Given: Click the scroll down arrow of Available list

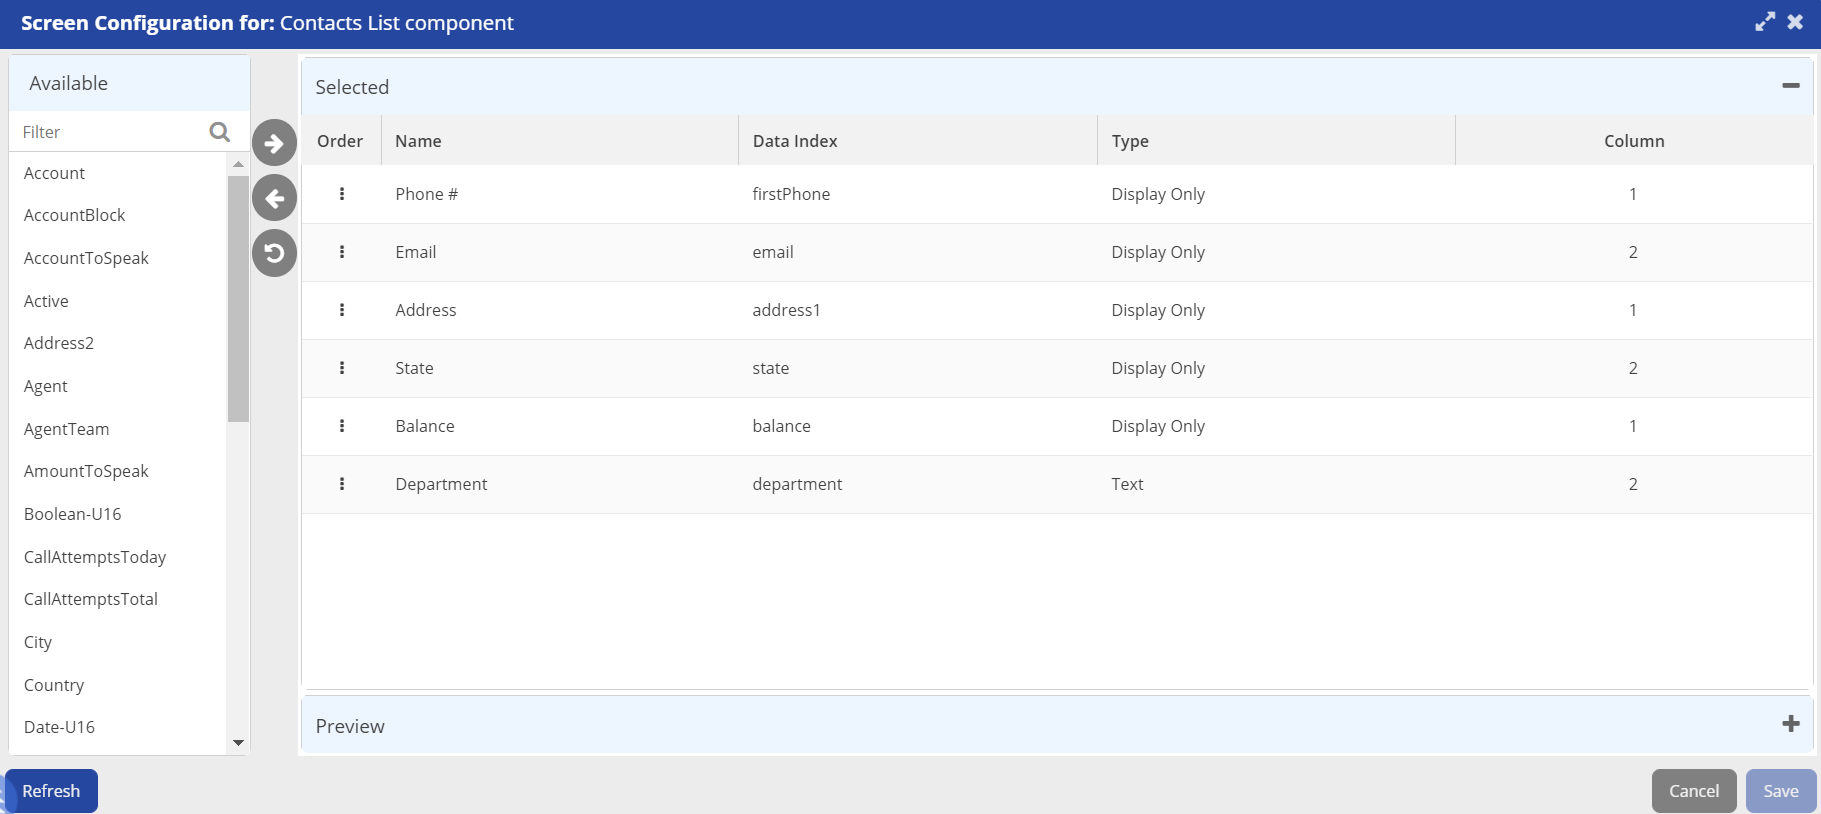Looking at the screenshot, I should 238,742.
